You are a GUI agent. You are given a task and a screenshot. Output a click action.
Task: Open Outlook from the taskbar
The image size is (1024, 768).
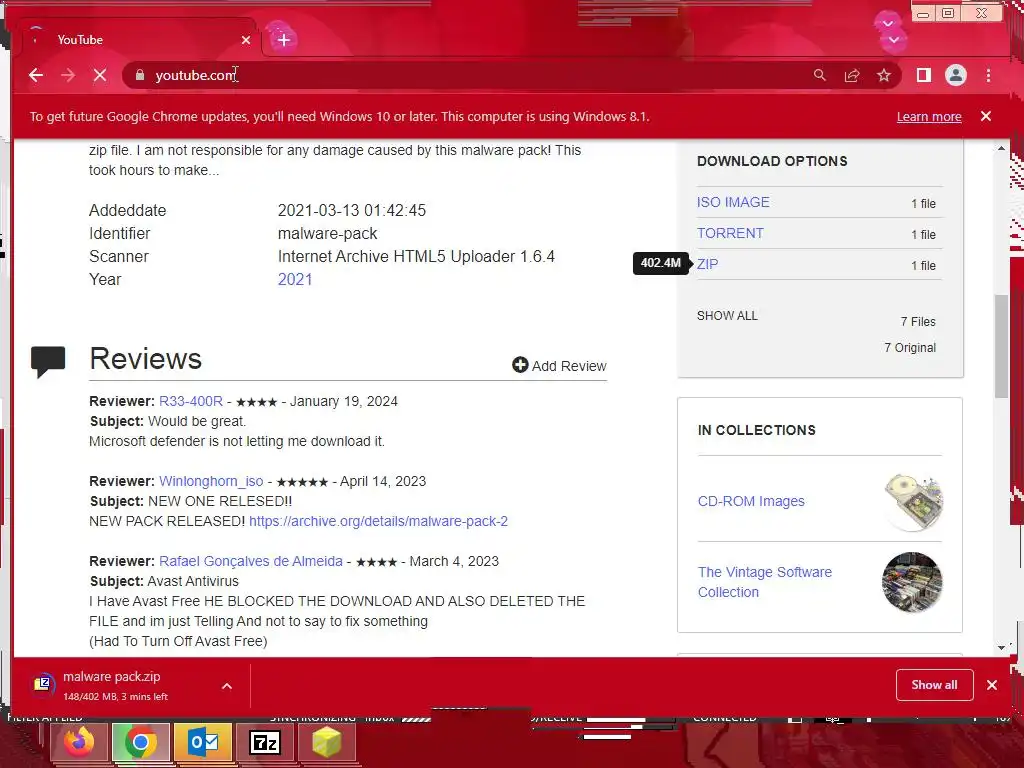[202, 743]
